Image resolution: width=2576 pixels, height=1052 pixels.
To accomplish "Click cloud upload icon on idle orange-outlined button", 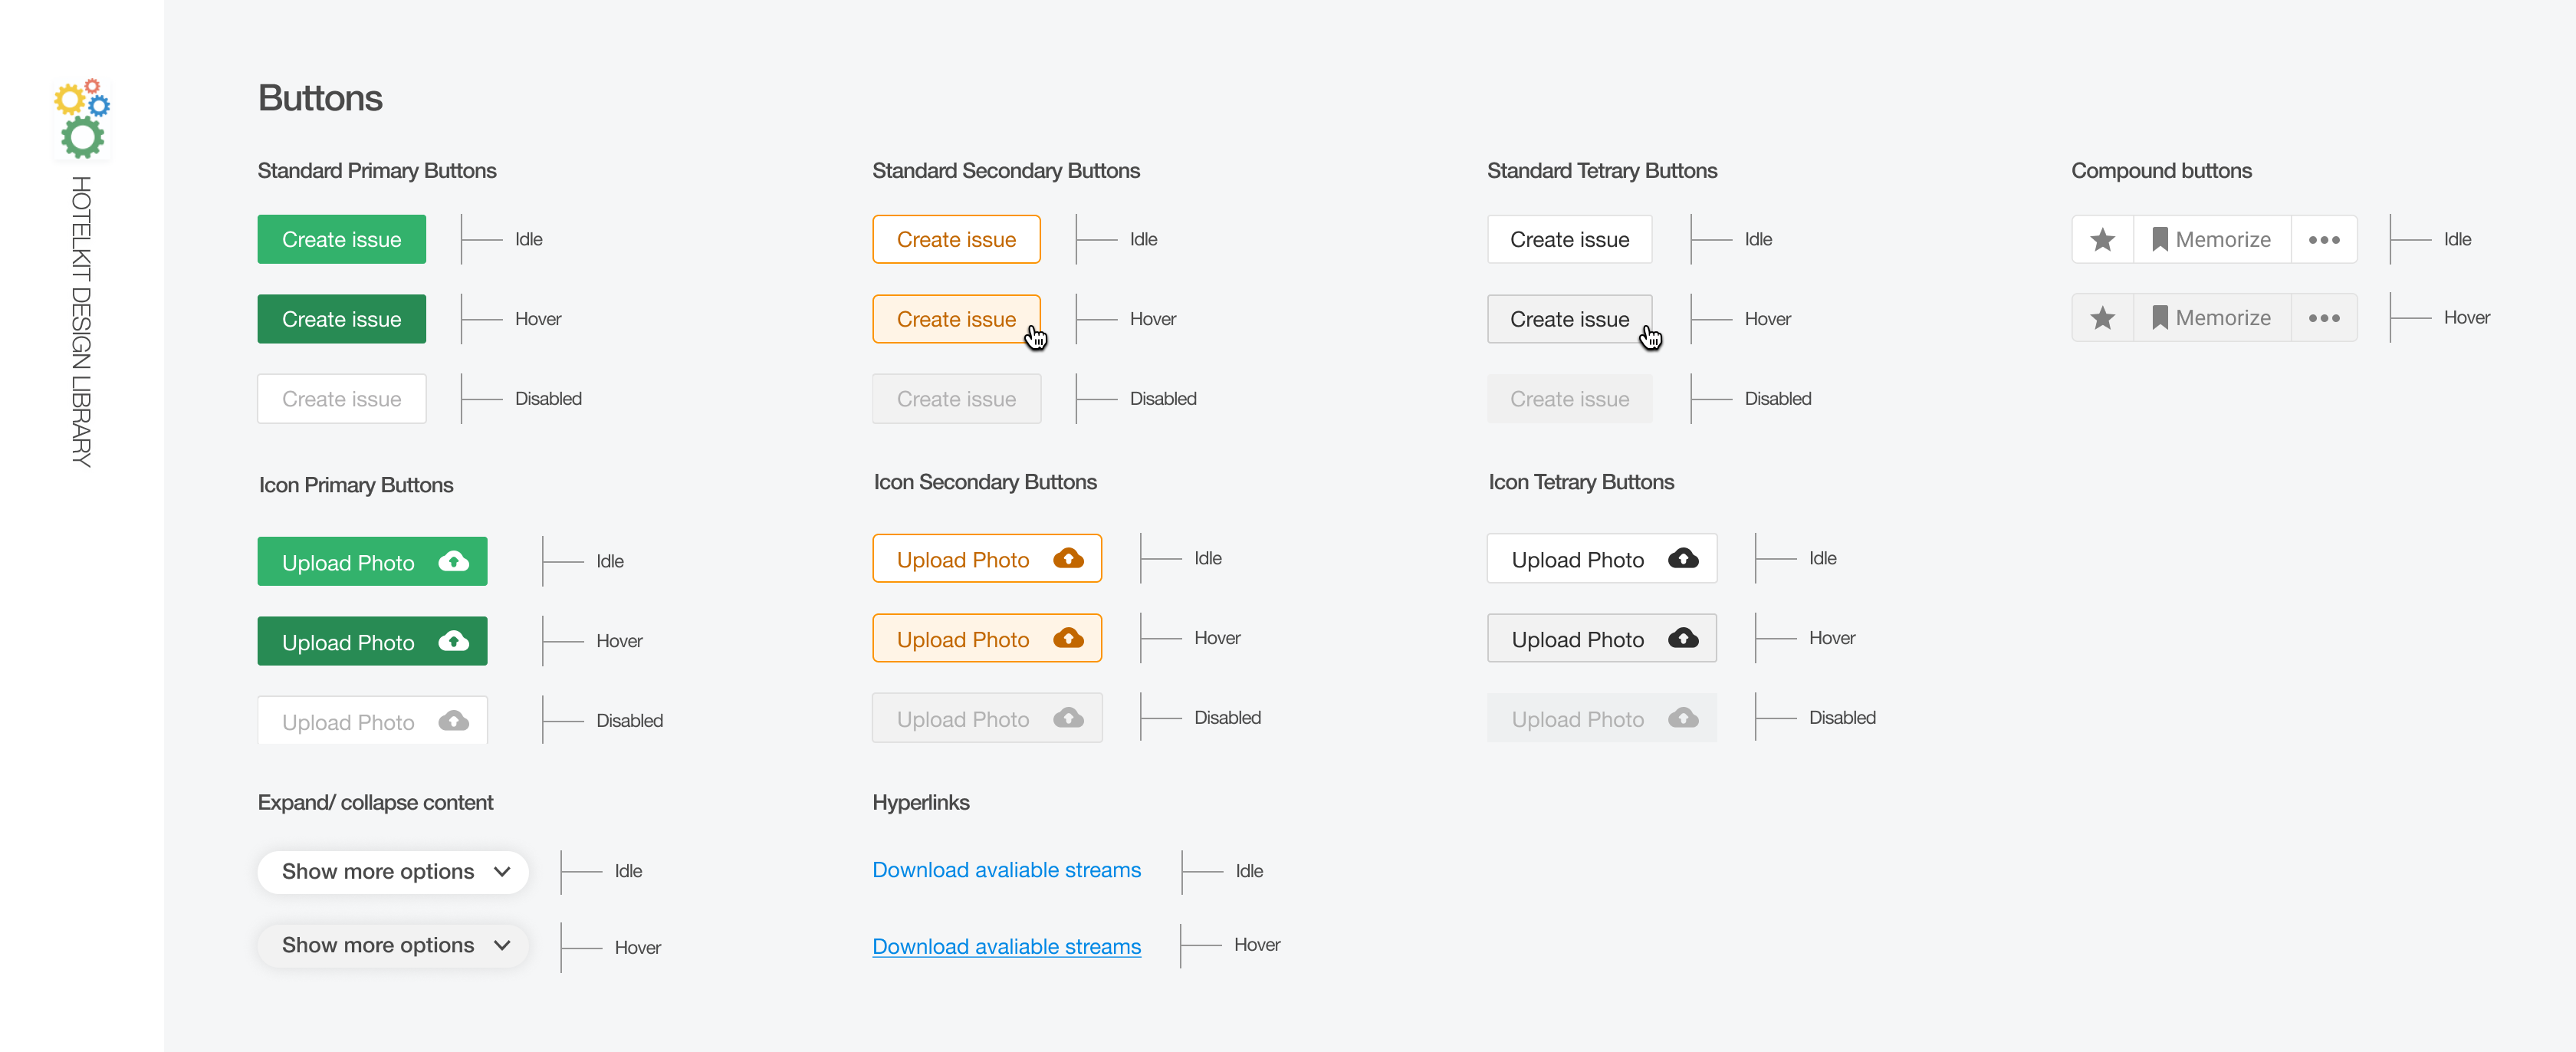I will (x=1068, y=559).
